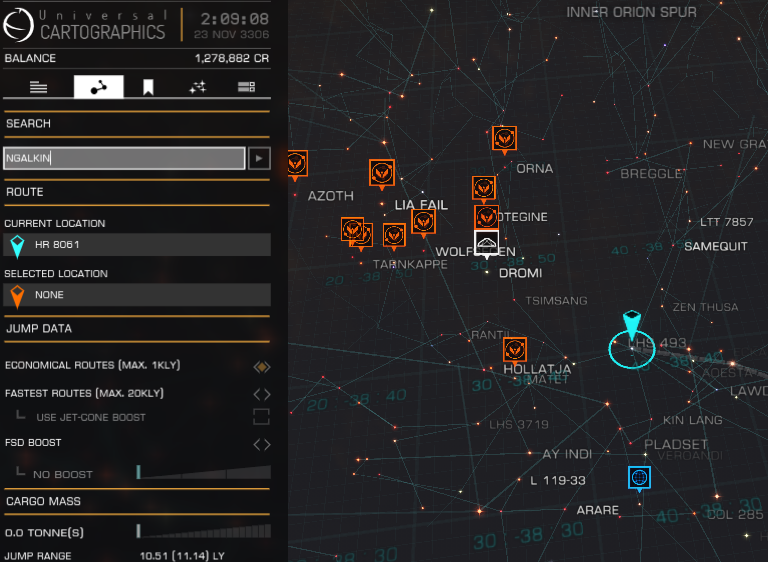Image resolution: width=768 pixels, height=562 pixels.
Task: Select the ZEN THUSA system label
Action: [x=705, y=307]
